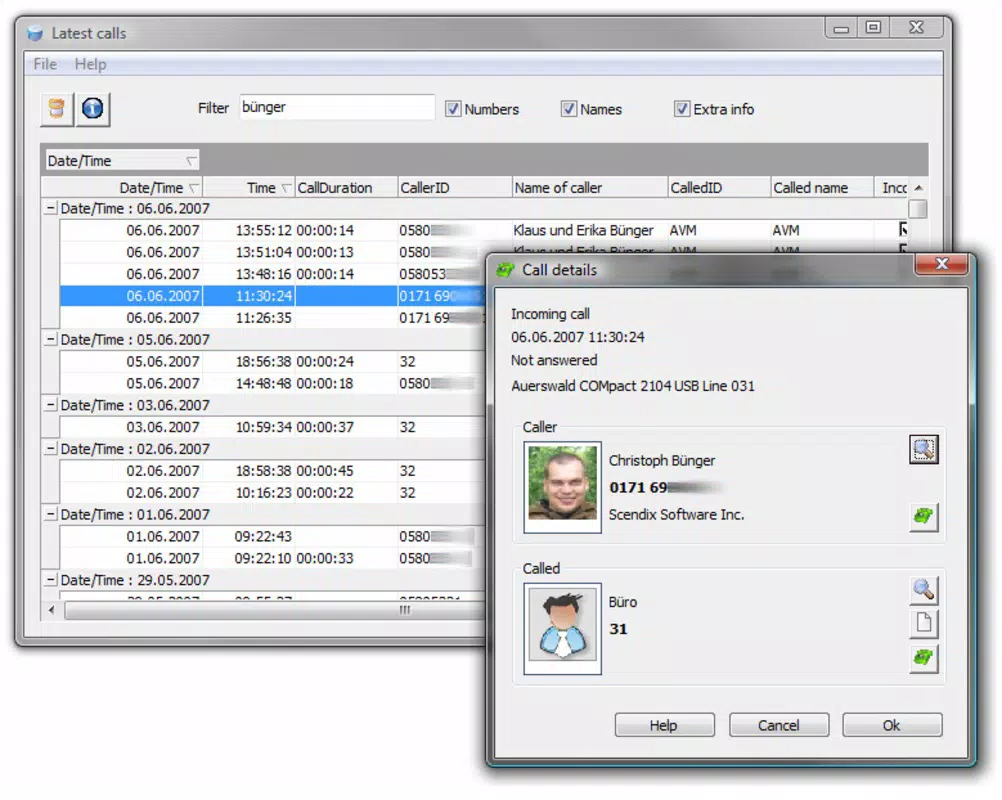Viewport: 1002px width, 800px height.
Task: Click the magnifier icon in the Called section
Action: click(x=923, y=590)
